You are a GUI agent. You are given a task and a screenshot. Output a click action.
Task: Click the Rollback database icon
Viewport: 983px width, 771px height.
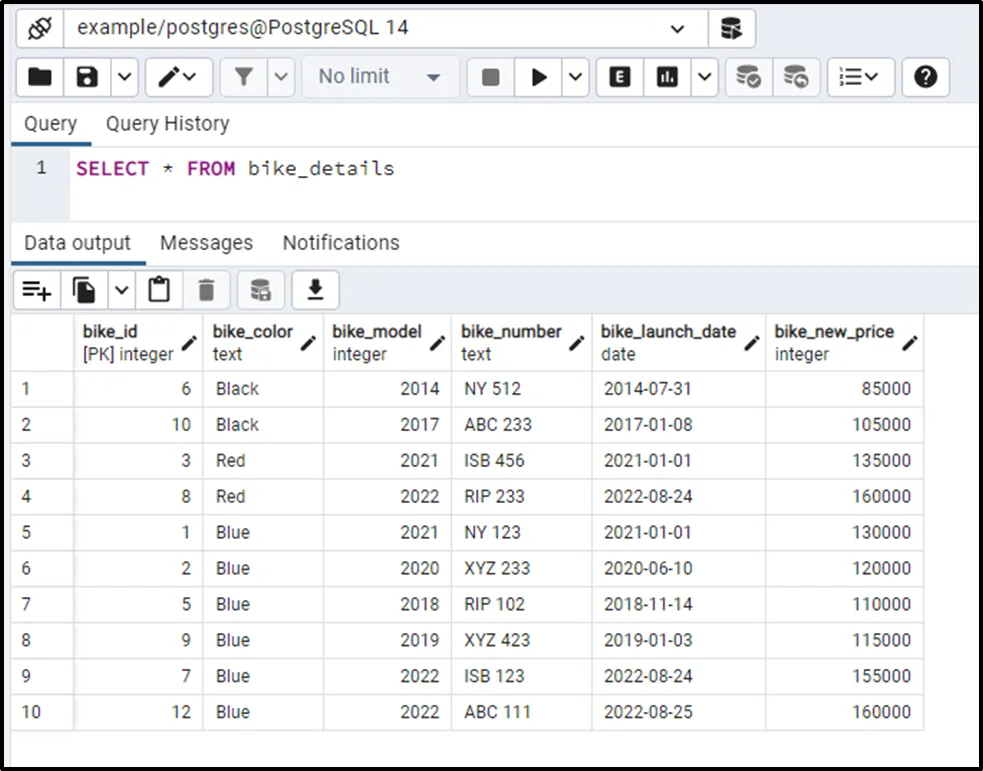(795, 77)
